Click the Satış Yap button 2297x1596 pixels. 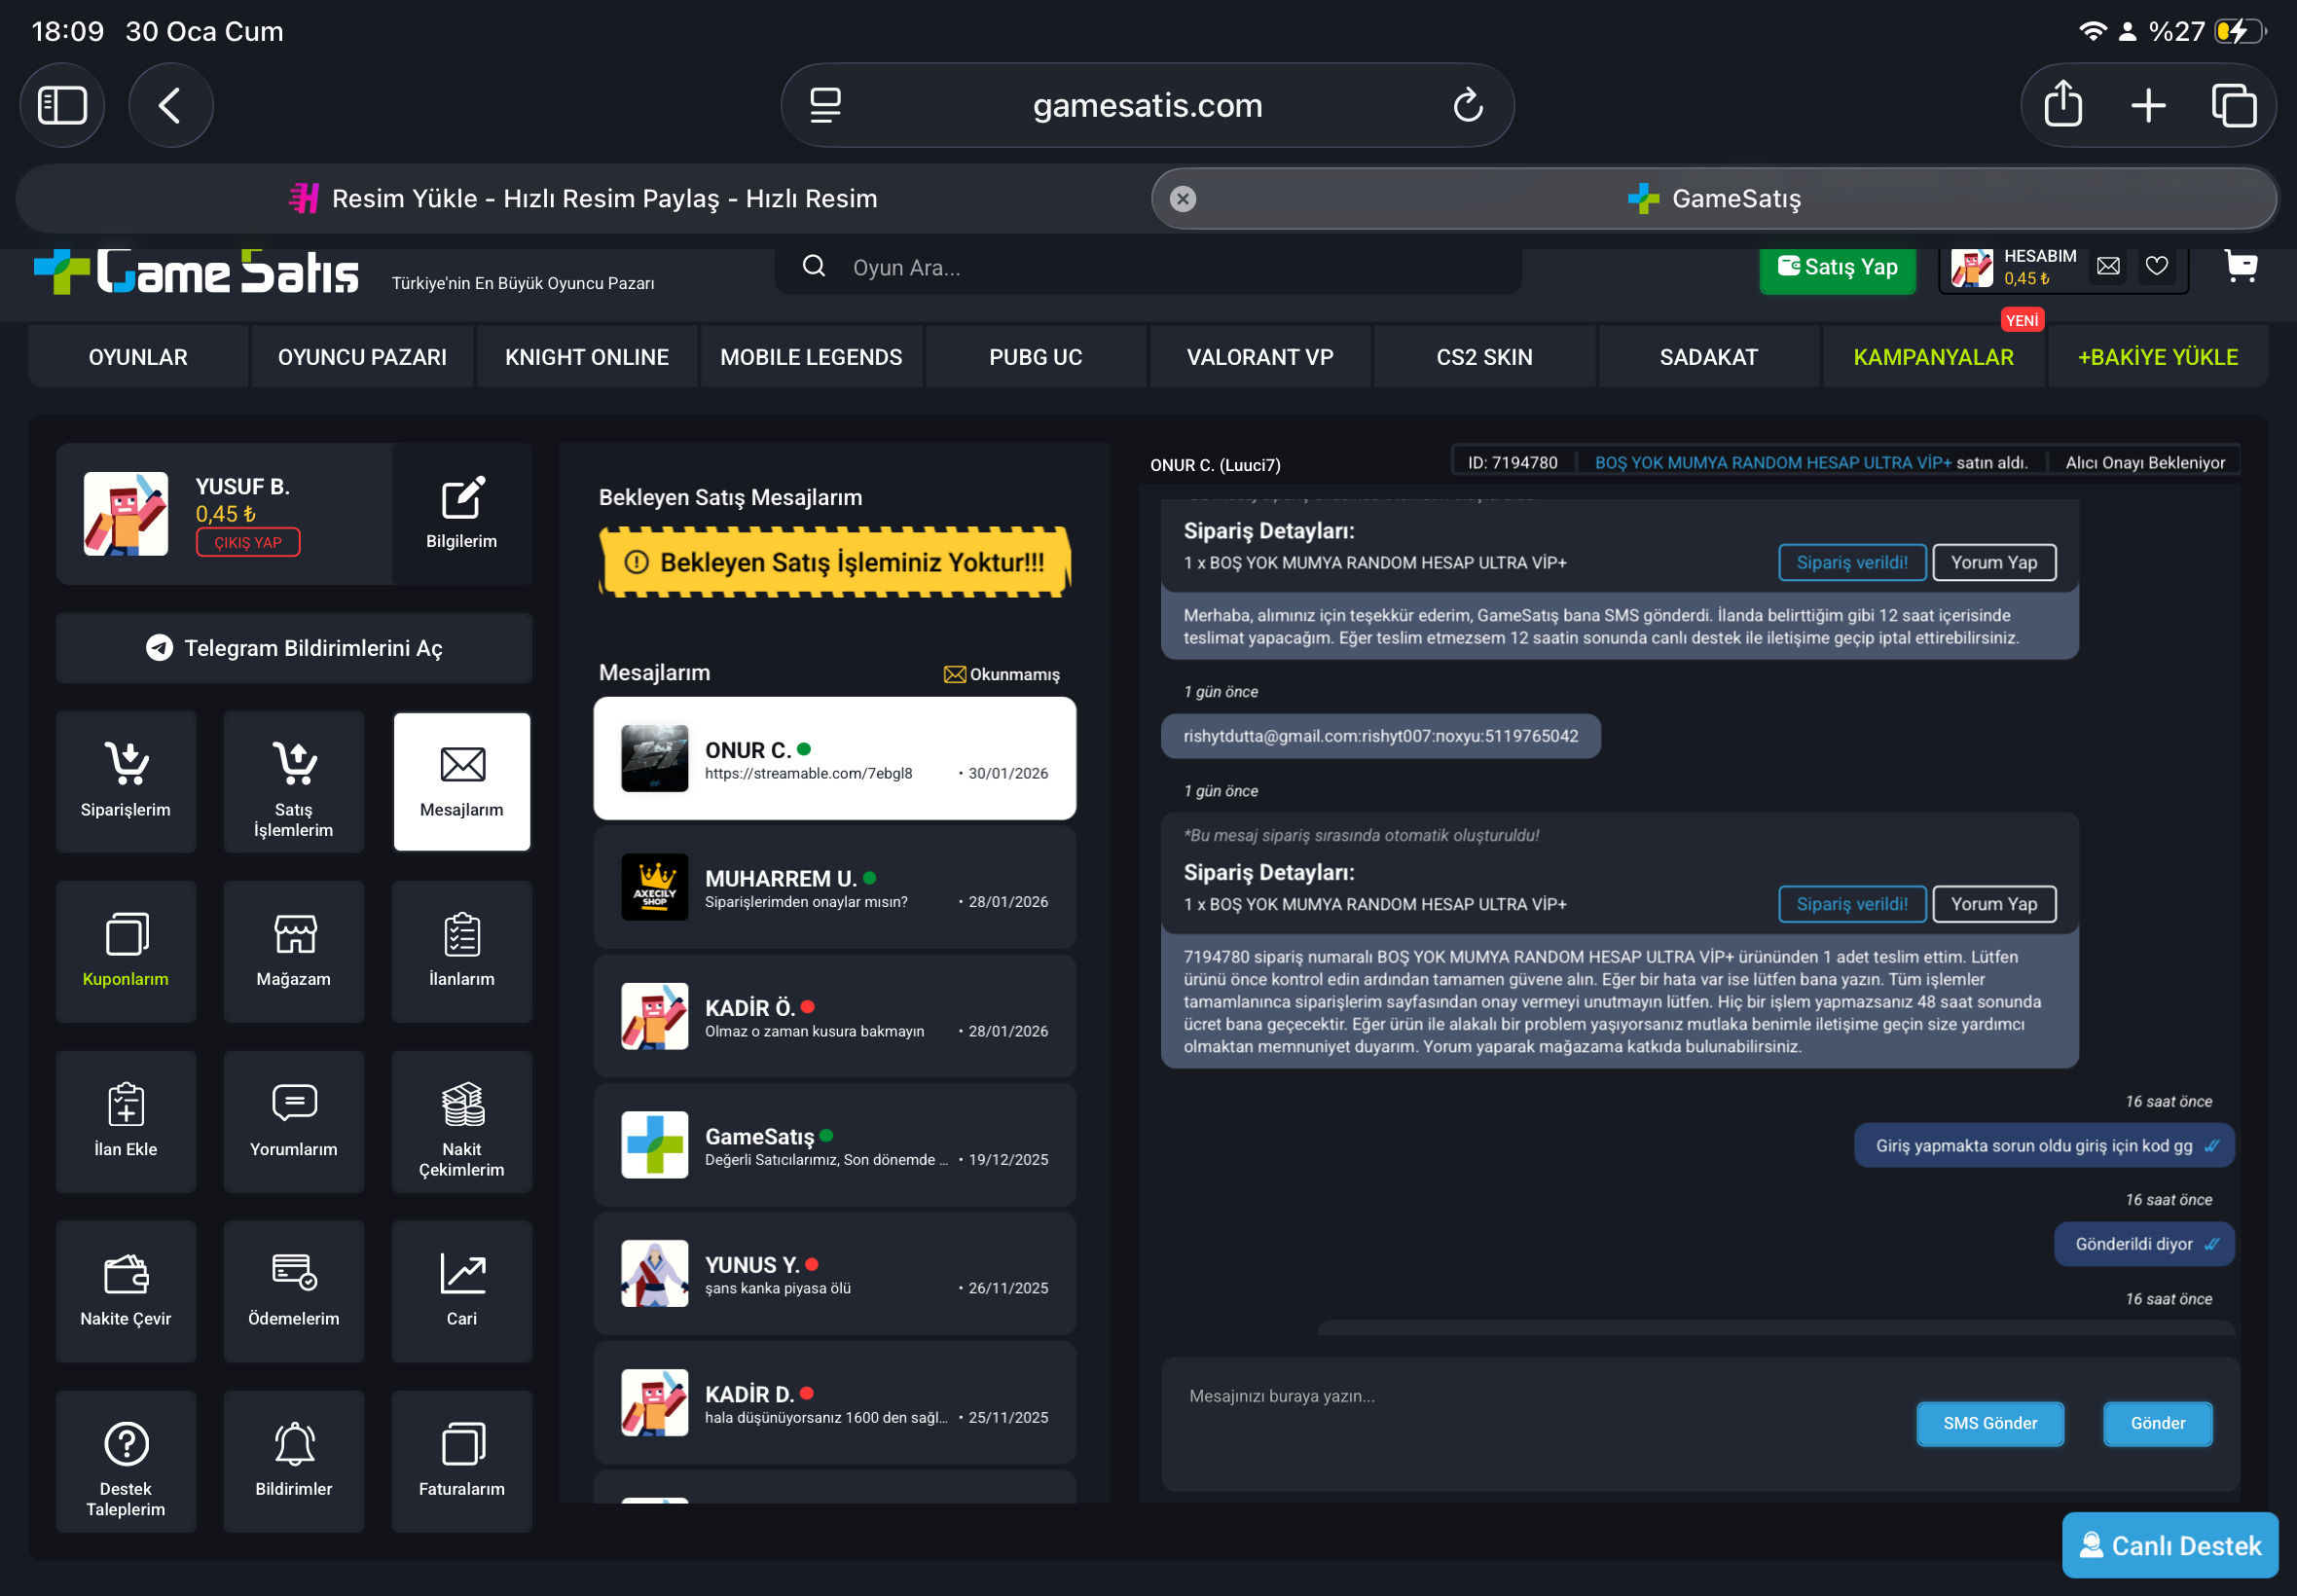pyautogui.click(x=1838, y=268)
